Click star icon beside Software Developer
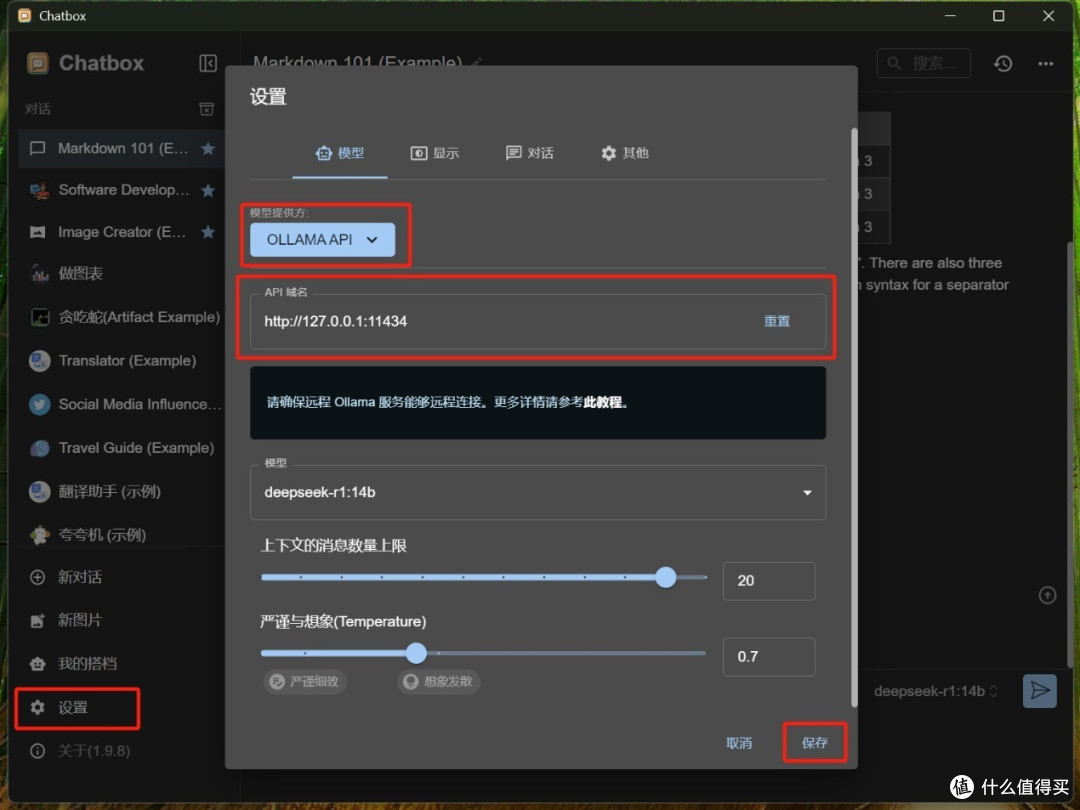 (x=208, y=190)
